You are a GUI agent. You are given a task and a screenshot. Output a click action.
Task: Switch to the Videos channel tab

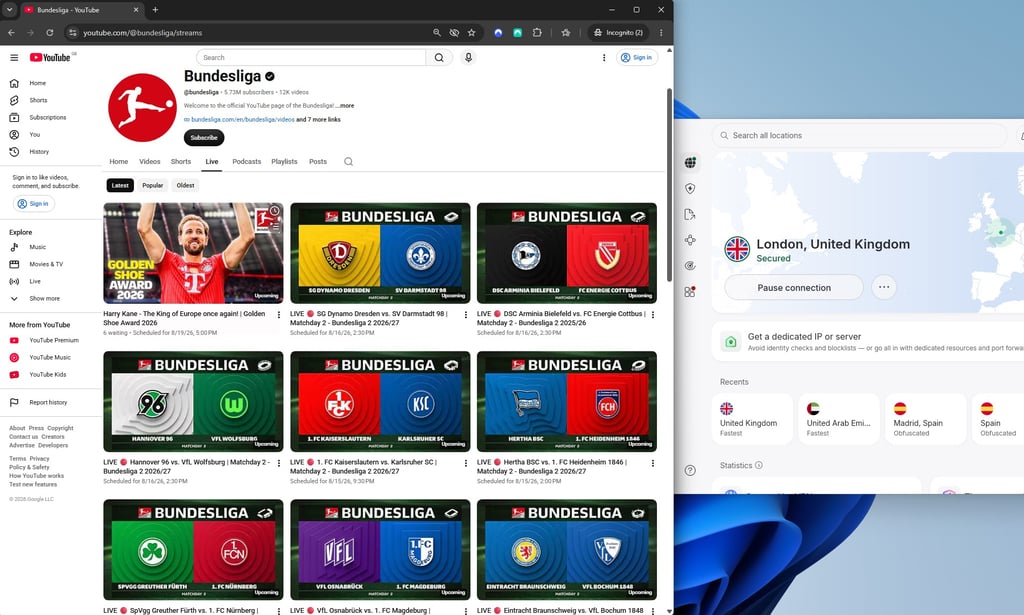click(x=150, y=161)
